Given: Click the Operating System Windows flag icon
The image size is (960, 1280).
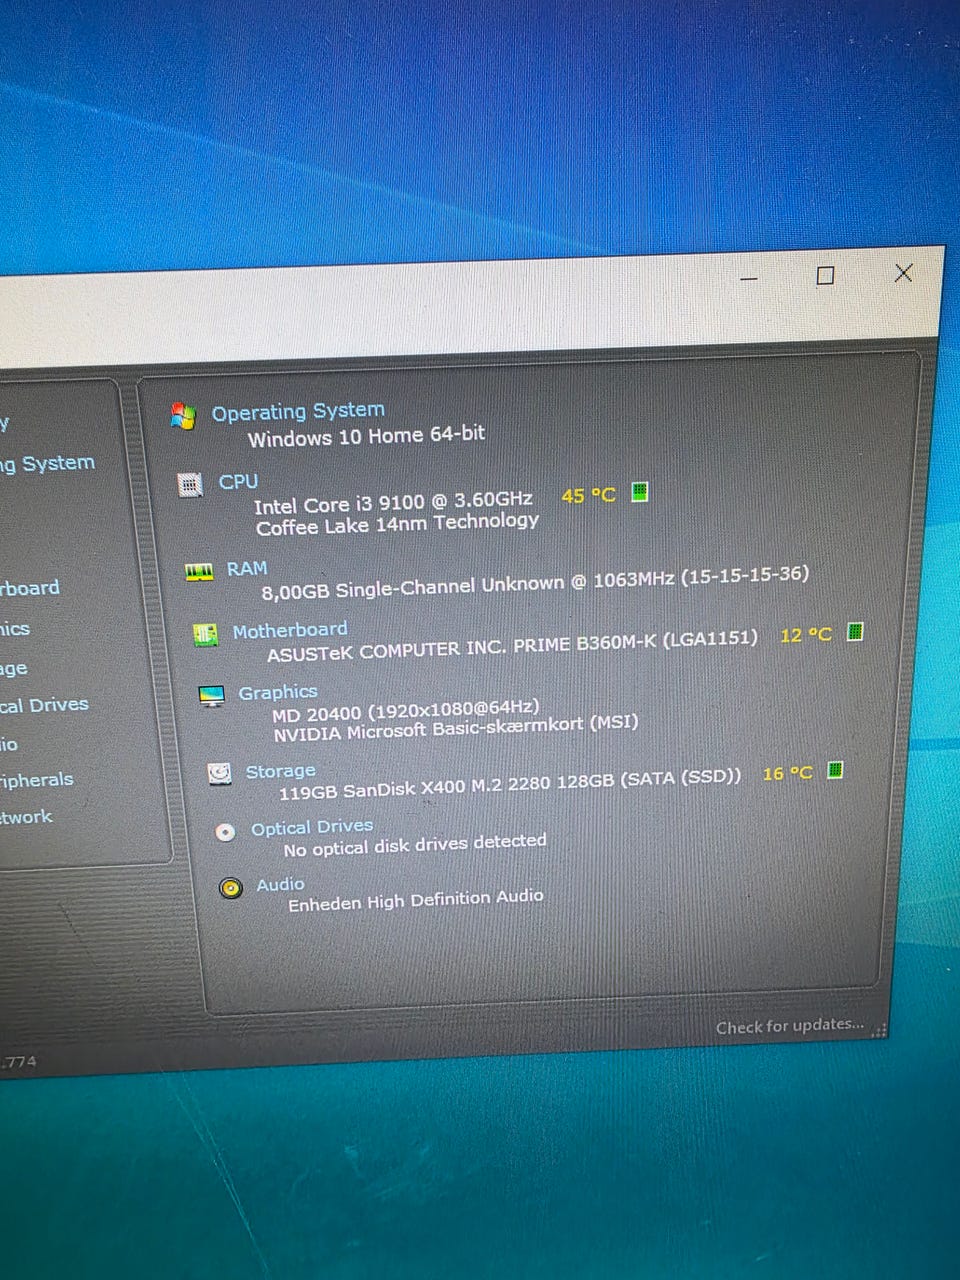Looking at the screenshot, I should 182,416.
